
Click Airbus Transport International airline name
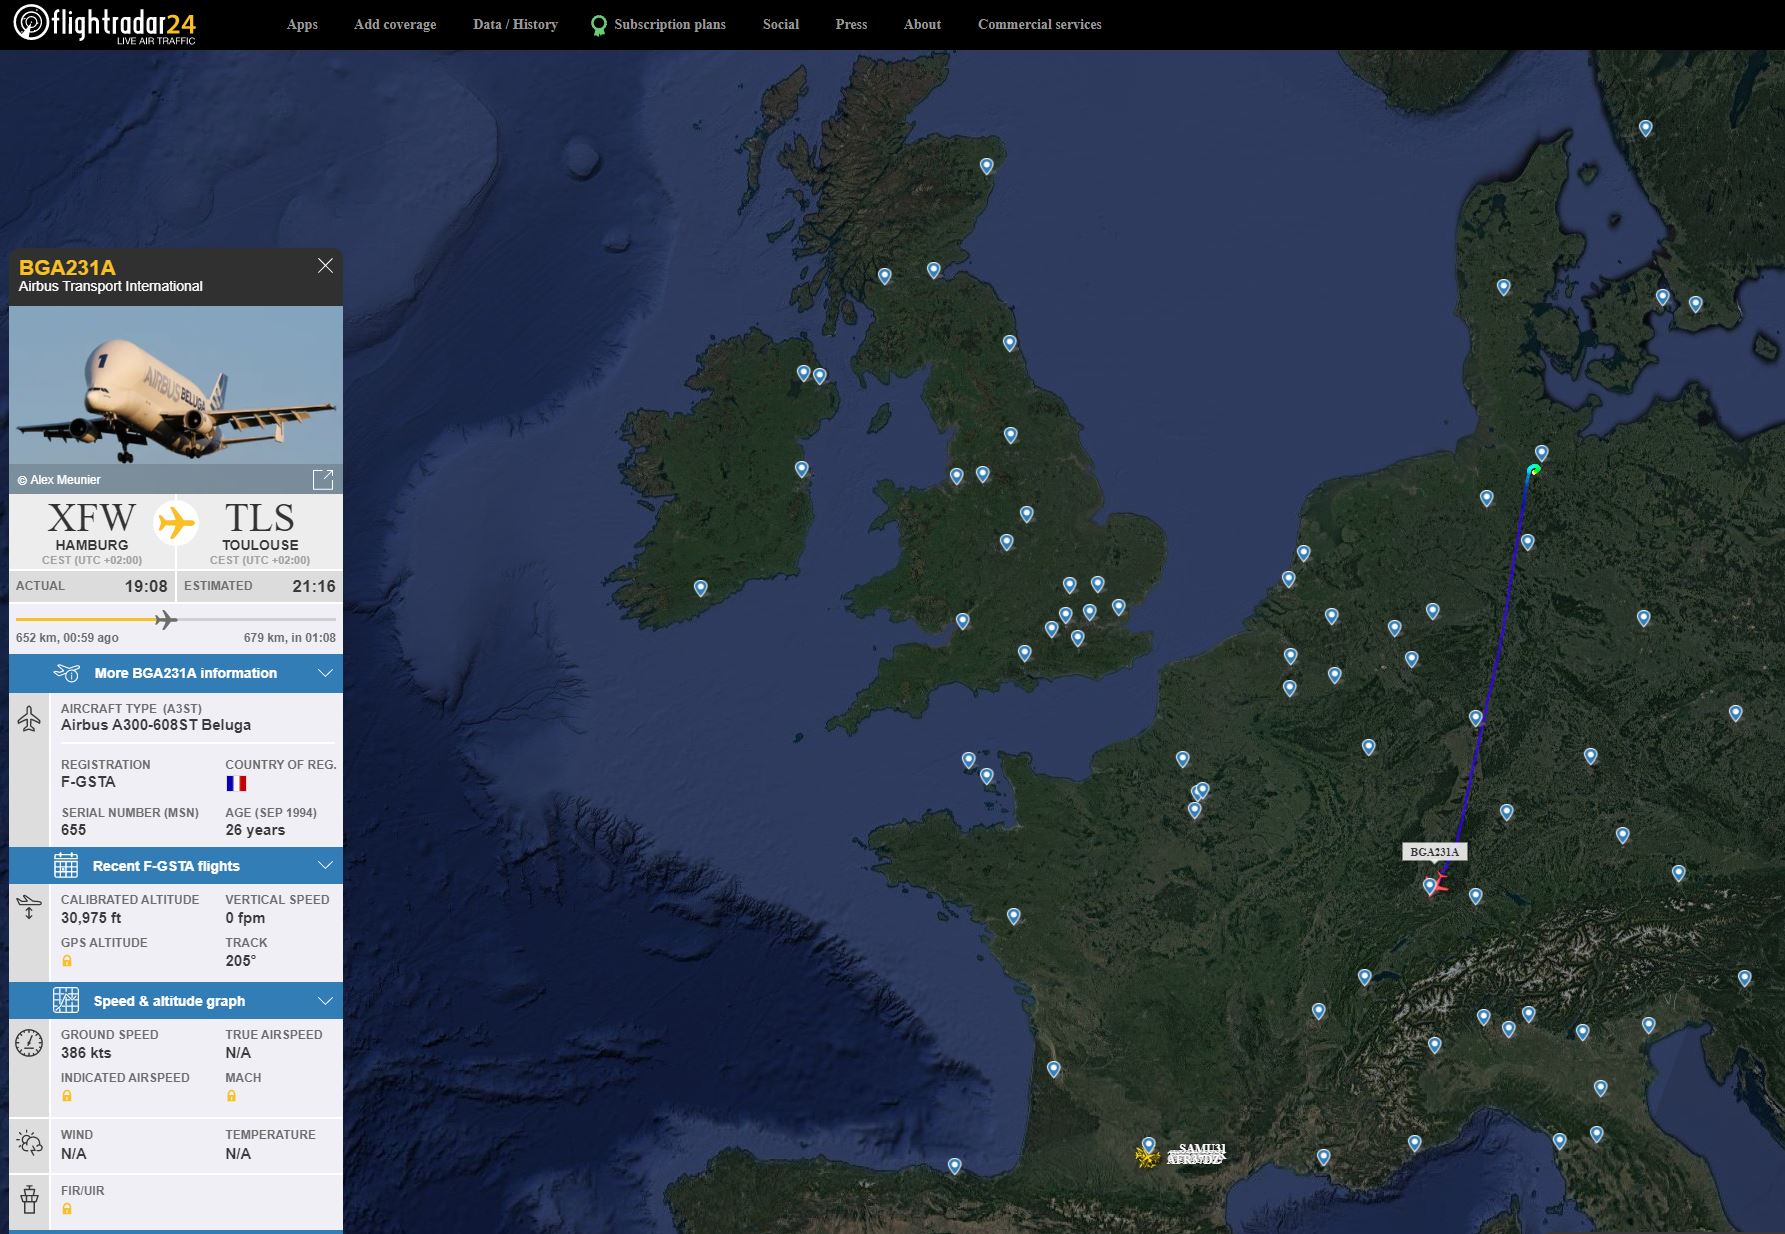(x=110, y=286)
